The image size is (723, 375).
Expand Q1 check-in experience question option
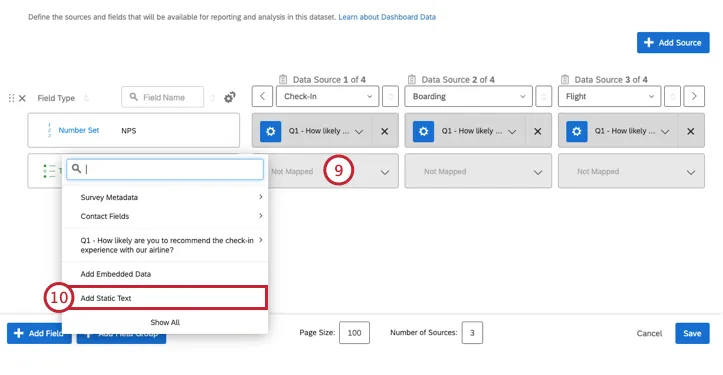(165, 245)
